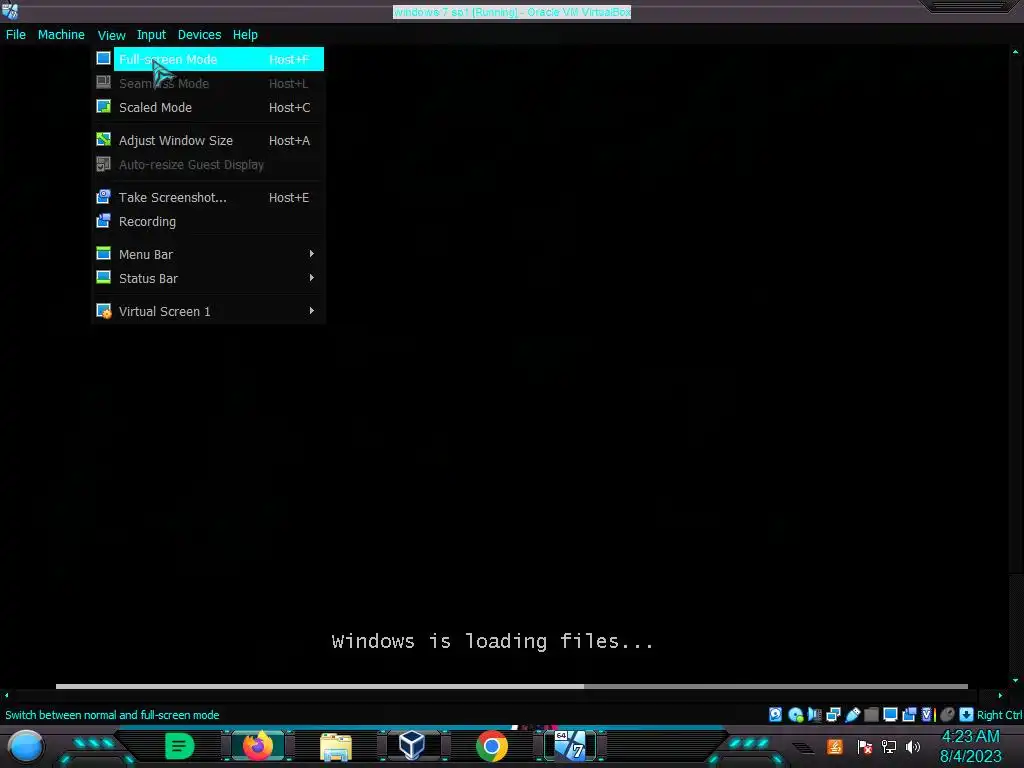Open the Input menu
The image size is (1024, 768).
coord(151,35)
